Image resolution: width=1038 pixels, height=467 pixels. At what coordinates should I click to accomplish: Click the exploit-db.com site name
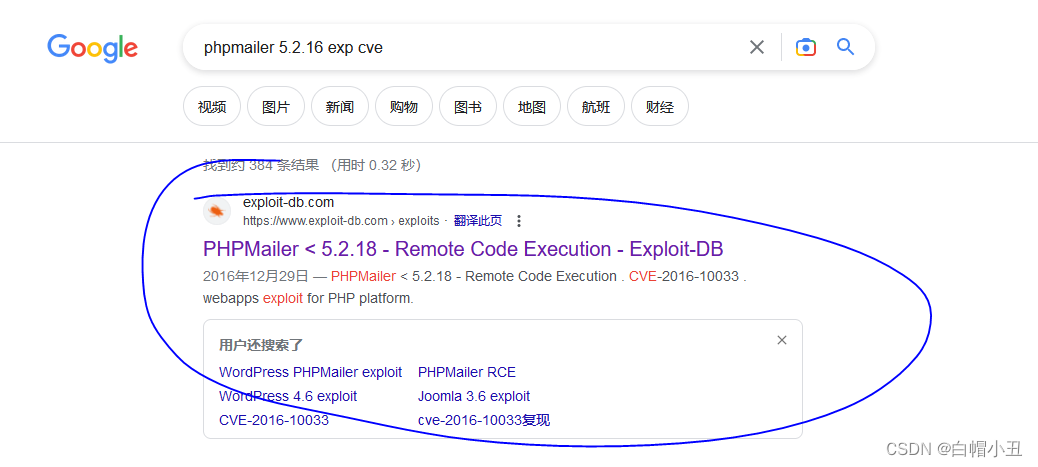(289, 202)
